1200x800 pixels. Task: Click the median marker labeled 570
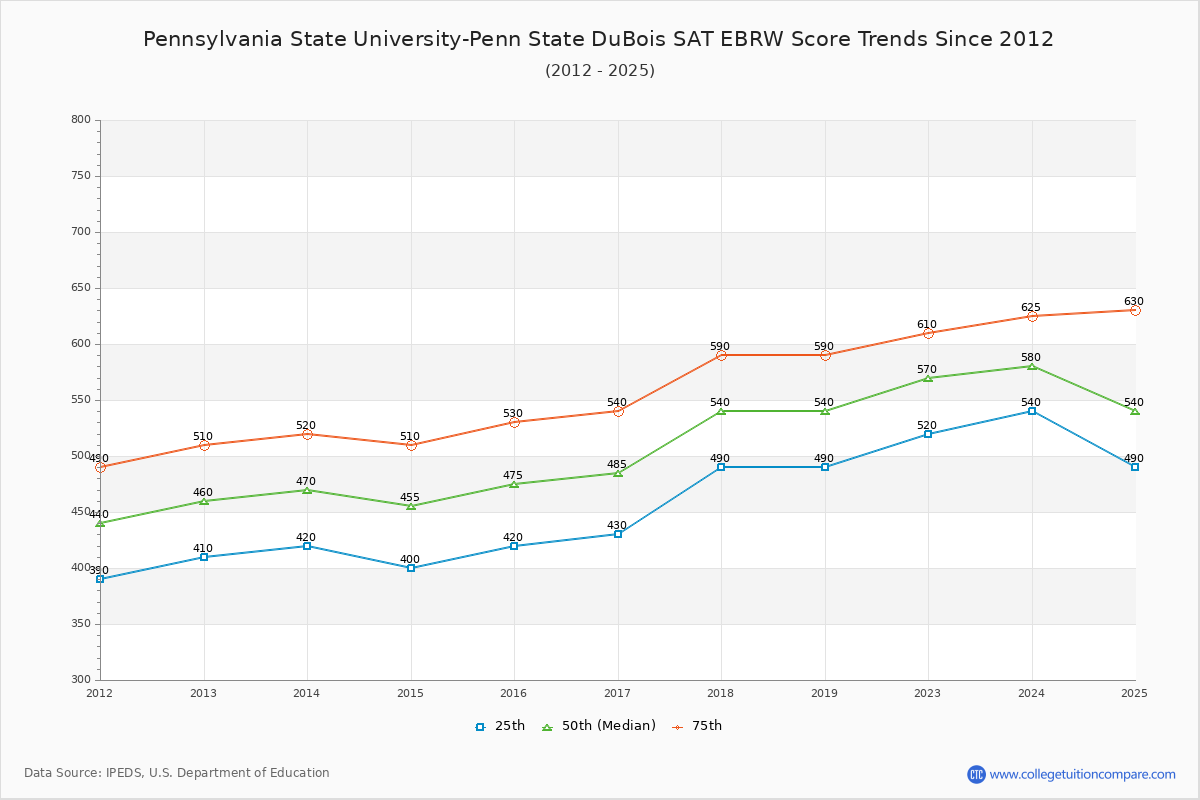tap(928, 378)
